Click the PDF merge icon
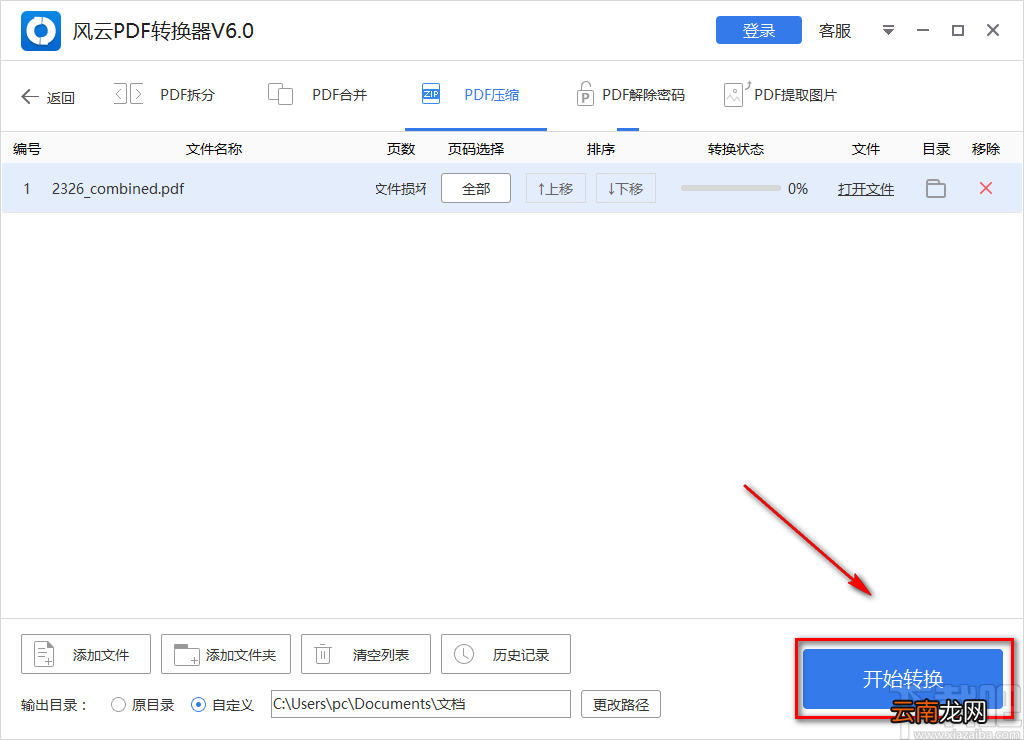The width and height of the screenshot is (1024, 740). (280, 94)
